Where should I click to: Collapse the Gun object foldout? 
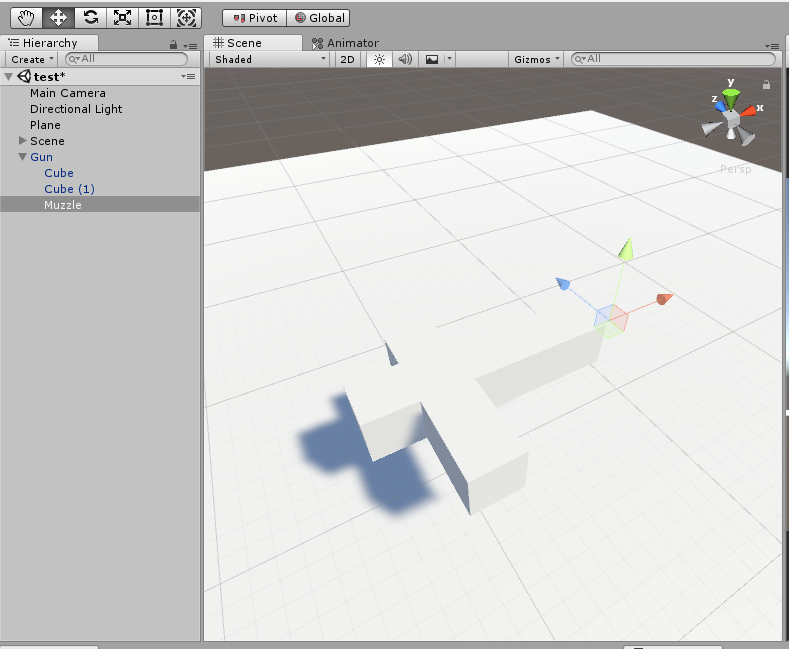pos(23,157)
